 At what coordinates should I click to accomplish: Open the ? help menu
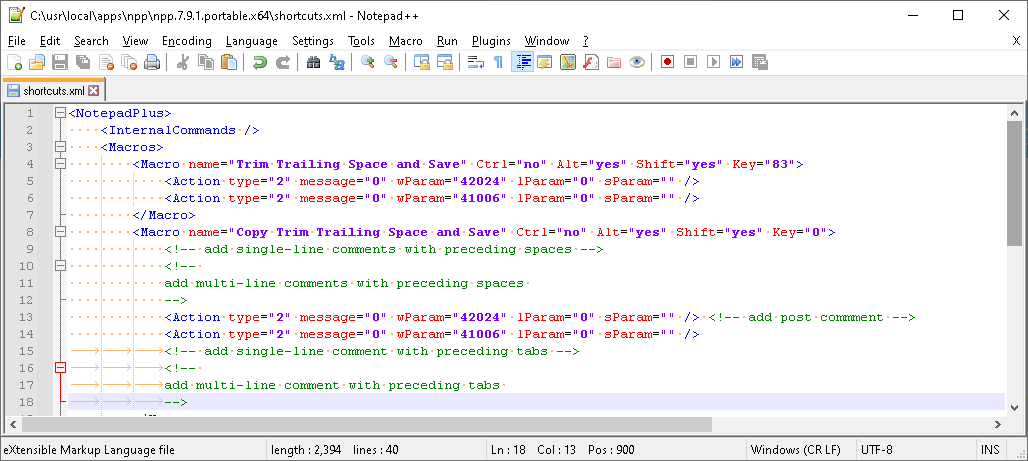coord(585,41)
